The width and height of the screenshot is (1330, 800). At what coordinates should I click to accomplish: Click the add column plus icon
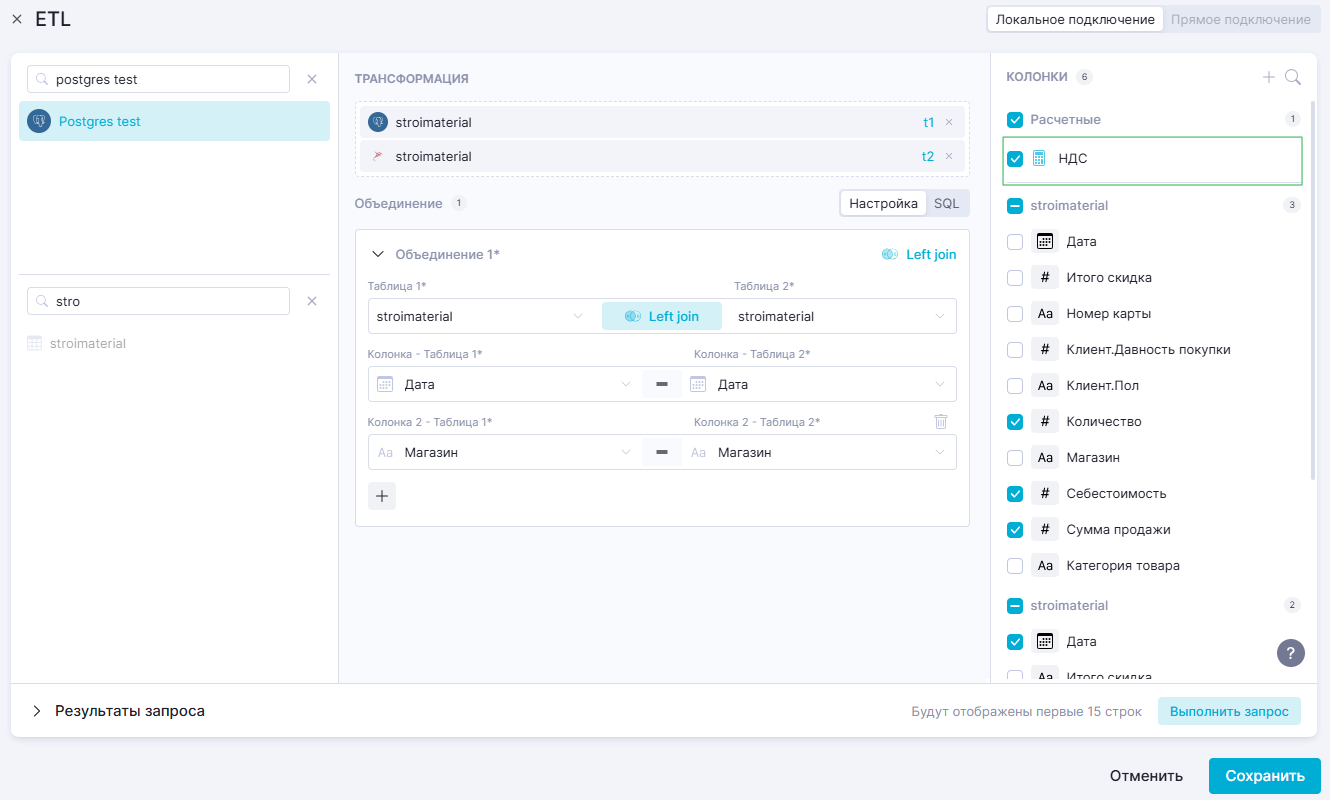(1268, 77)
